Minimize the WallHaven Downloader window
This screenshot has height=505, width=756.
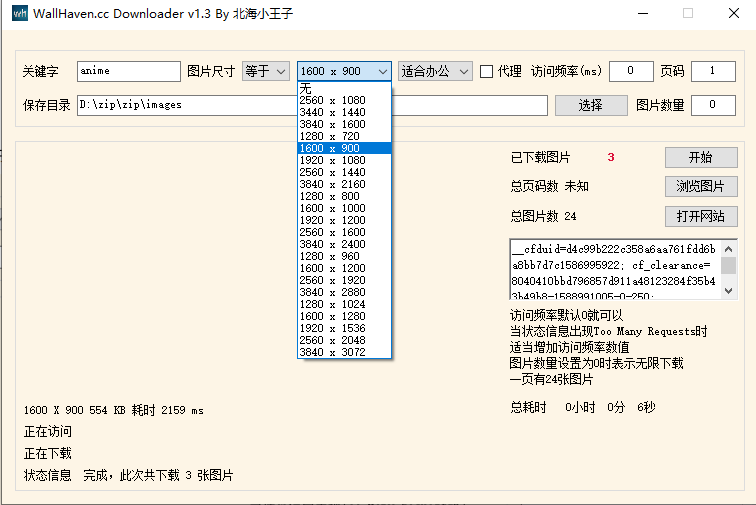click(x=643, y=14)
